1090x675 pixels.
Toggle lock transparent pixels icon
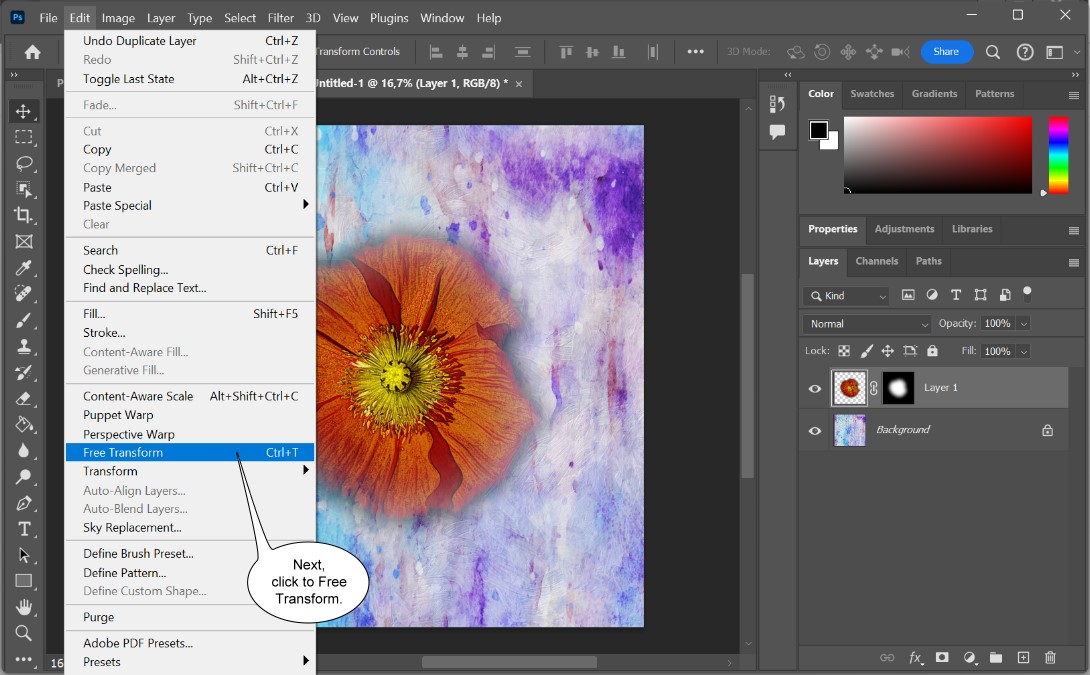pyautogui.click(x=844, y=351)
